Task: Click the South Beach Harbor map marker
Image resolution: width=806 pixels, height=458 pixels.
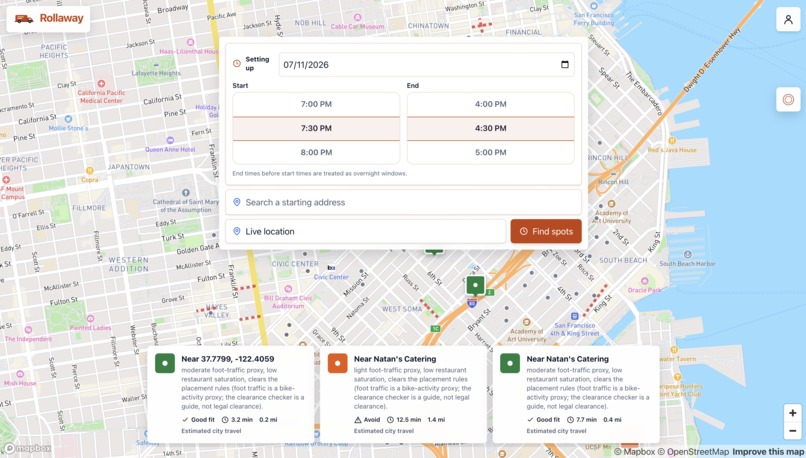Action: pyautogui.click(x=688, y=254)
